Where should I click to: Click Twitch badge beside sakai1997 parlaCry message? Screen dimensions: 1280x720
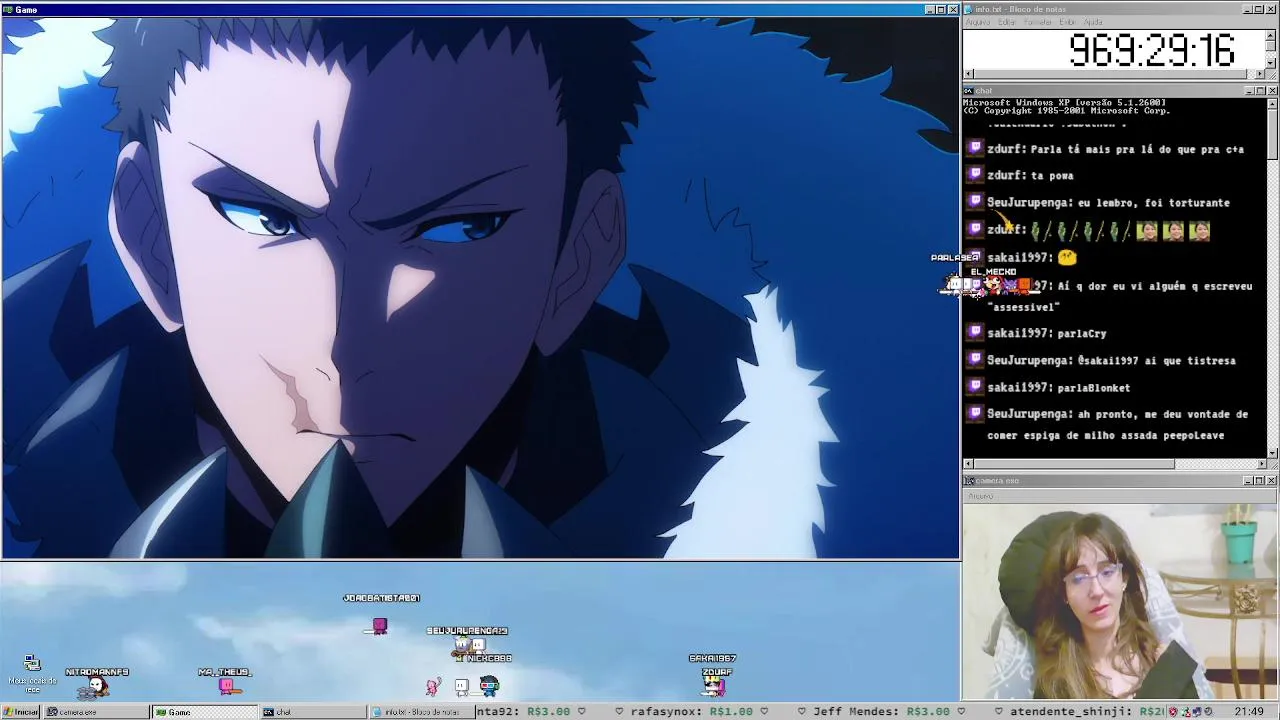(x=976, y=333)
